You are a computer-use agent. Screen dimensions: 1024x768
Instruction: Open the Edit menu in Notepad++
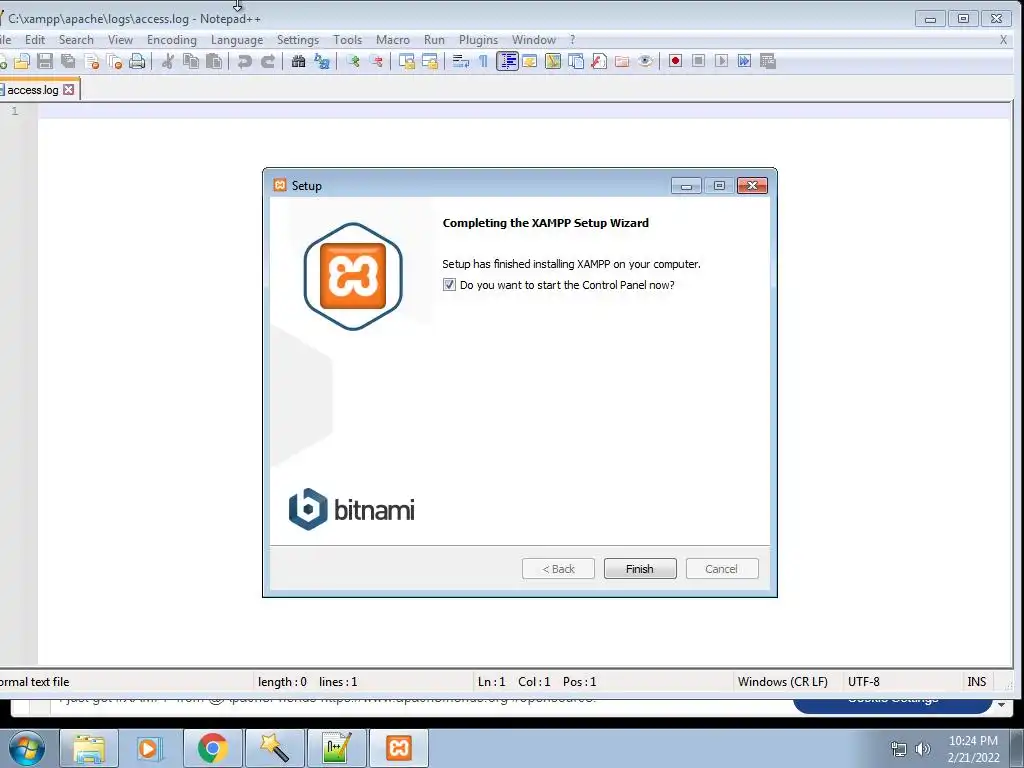tap(35, 40)
